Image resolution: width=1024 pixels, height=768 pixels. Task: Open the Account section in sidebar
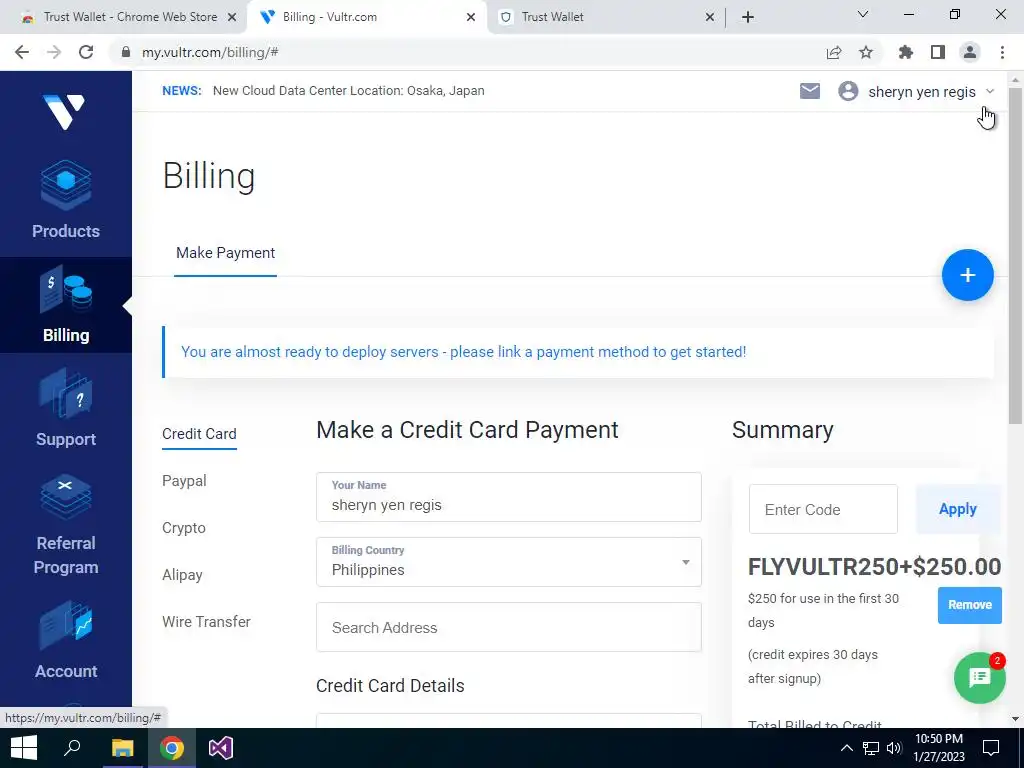click(66, 640)
